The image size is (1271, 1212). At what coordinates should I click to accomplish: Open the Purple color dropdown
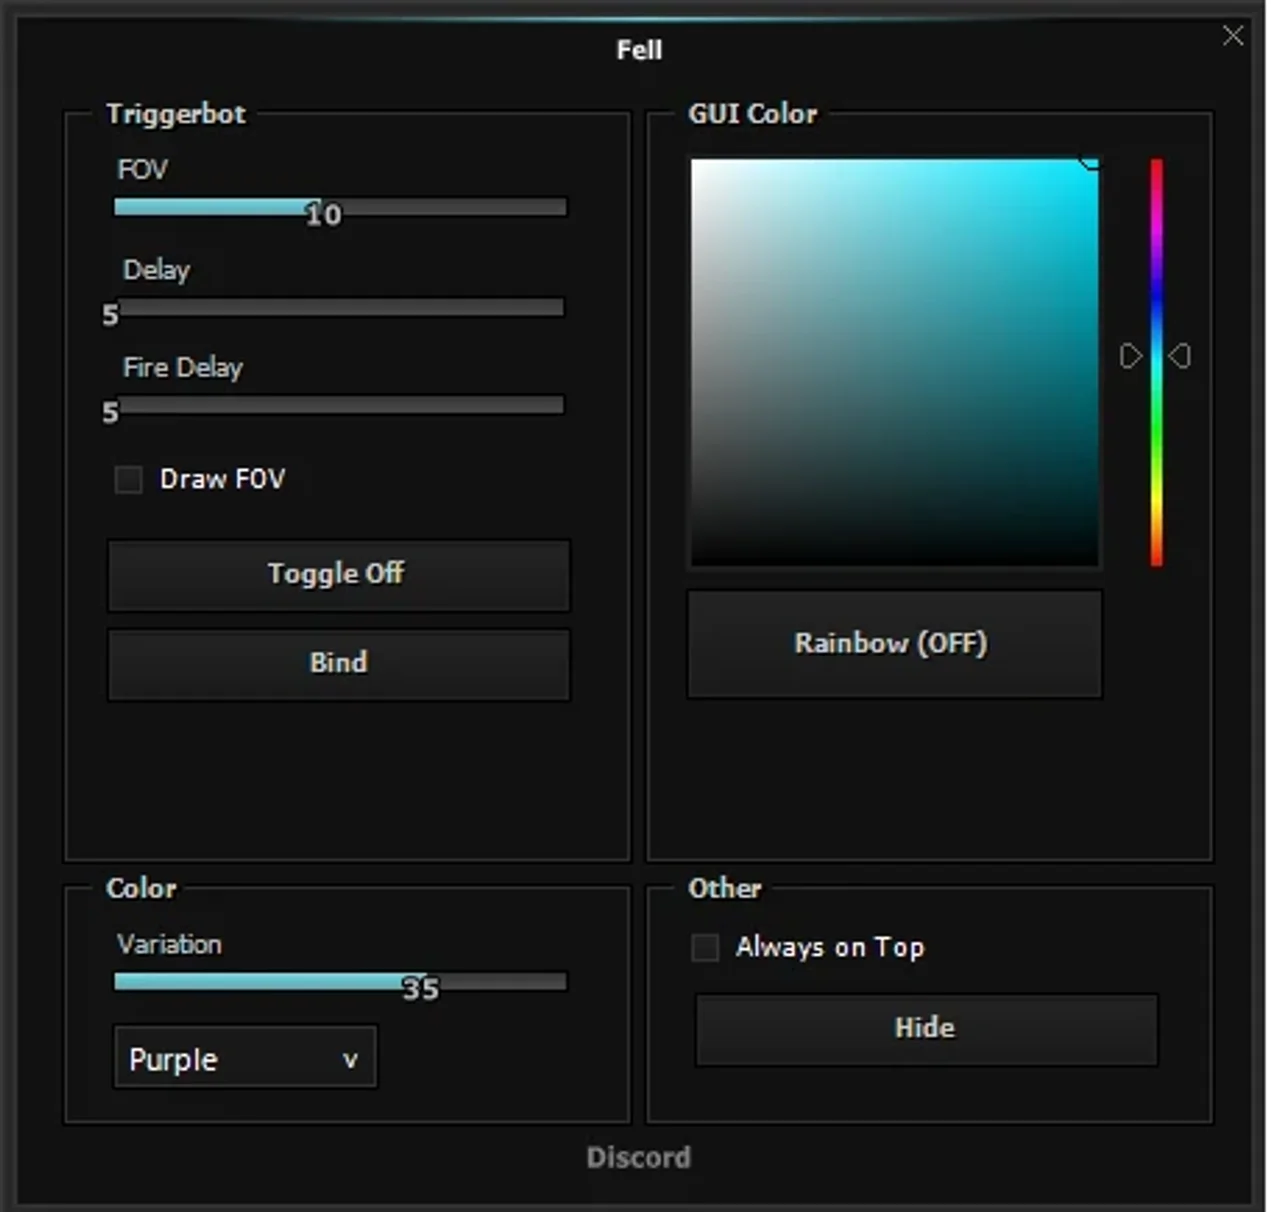coord(245,1057)
